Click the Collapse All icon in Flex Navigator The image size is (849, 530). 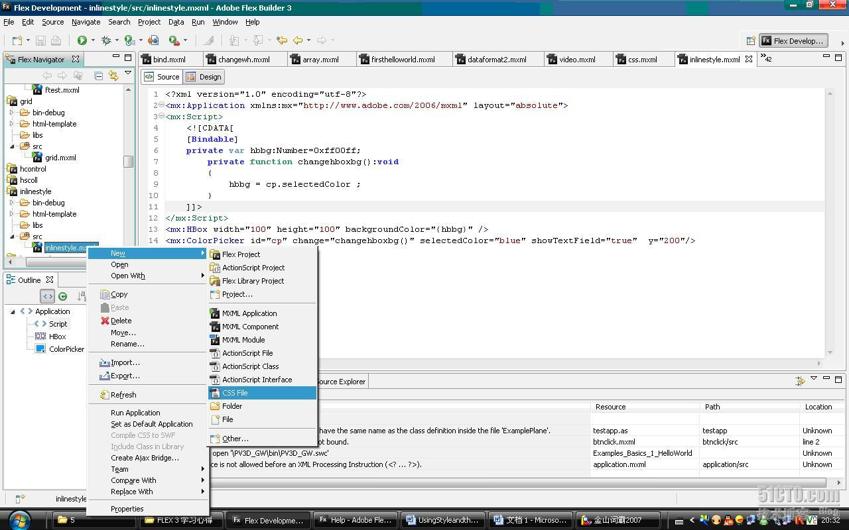(98, 76)
